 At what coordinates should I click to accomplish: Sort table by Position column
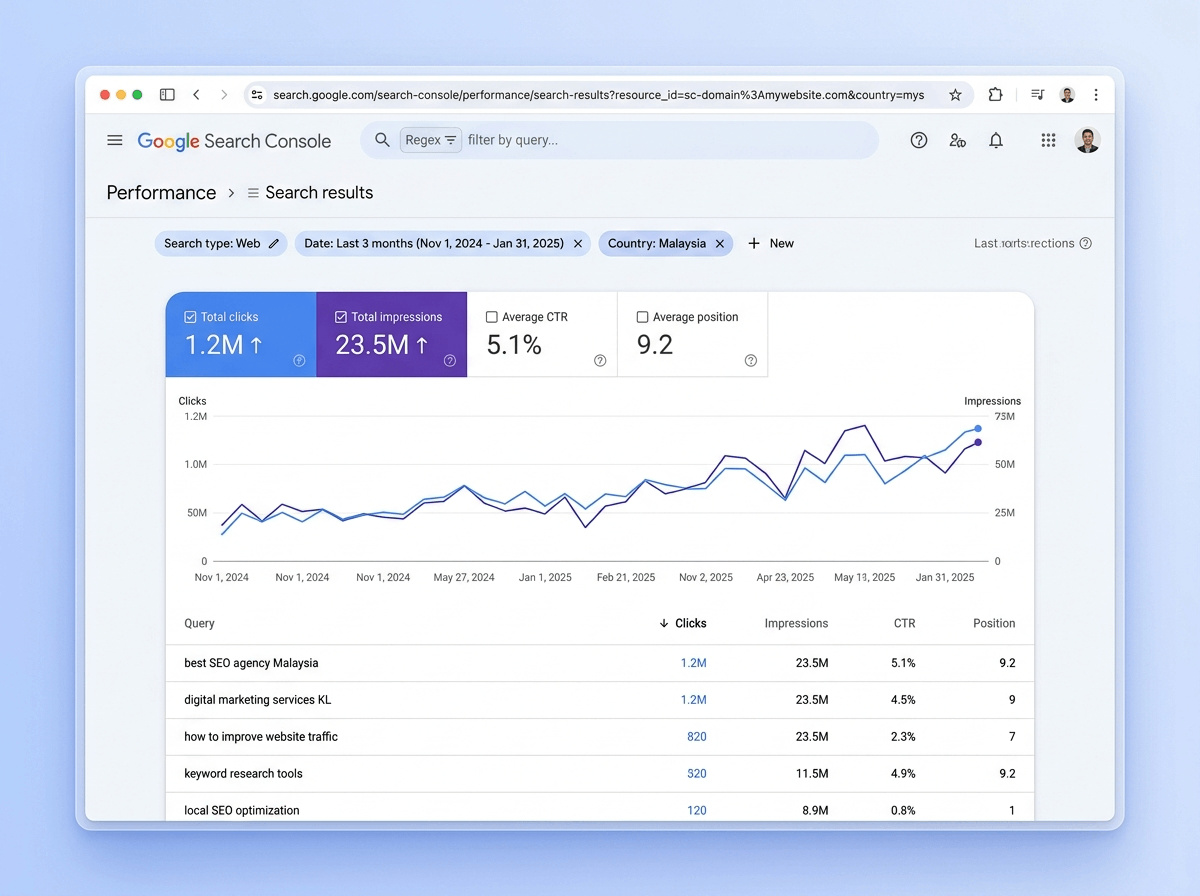[x=994, y=623]
